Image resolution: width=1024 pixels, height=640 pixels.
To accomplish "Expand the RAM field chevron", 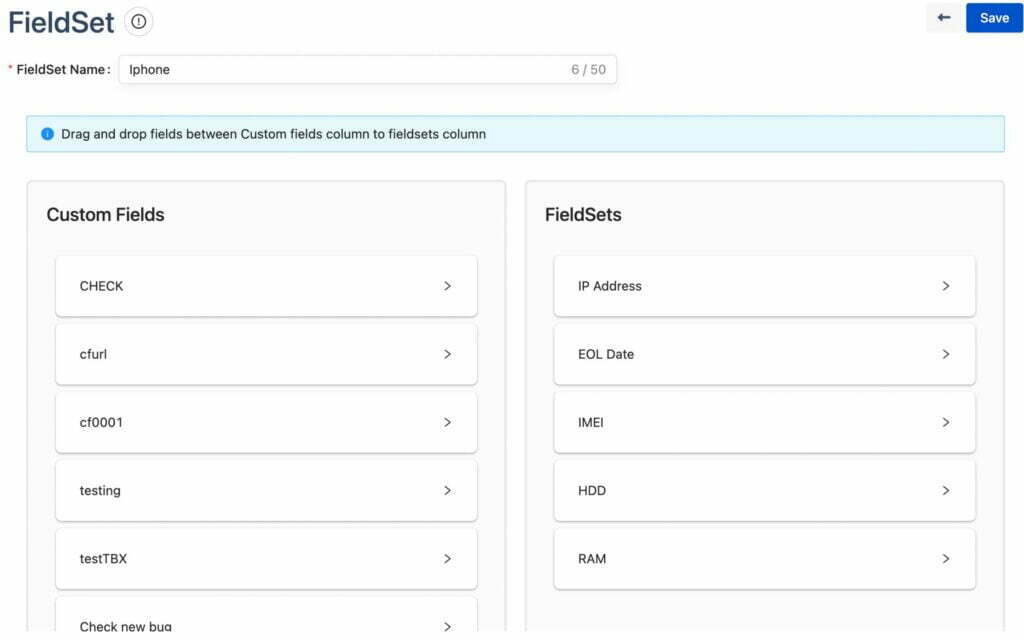I will [945, 558].
